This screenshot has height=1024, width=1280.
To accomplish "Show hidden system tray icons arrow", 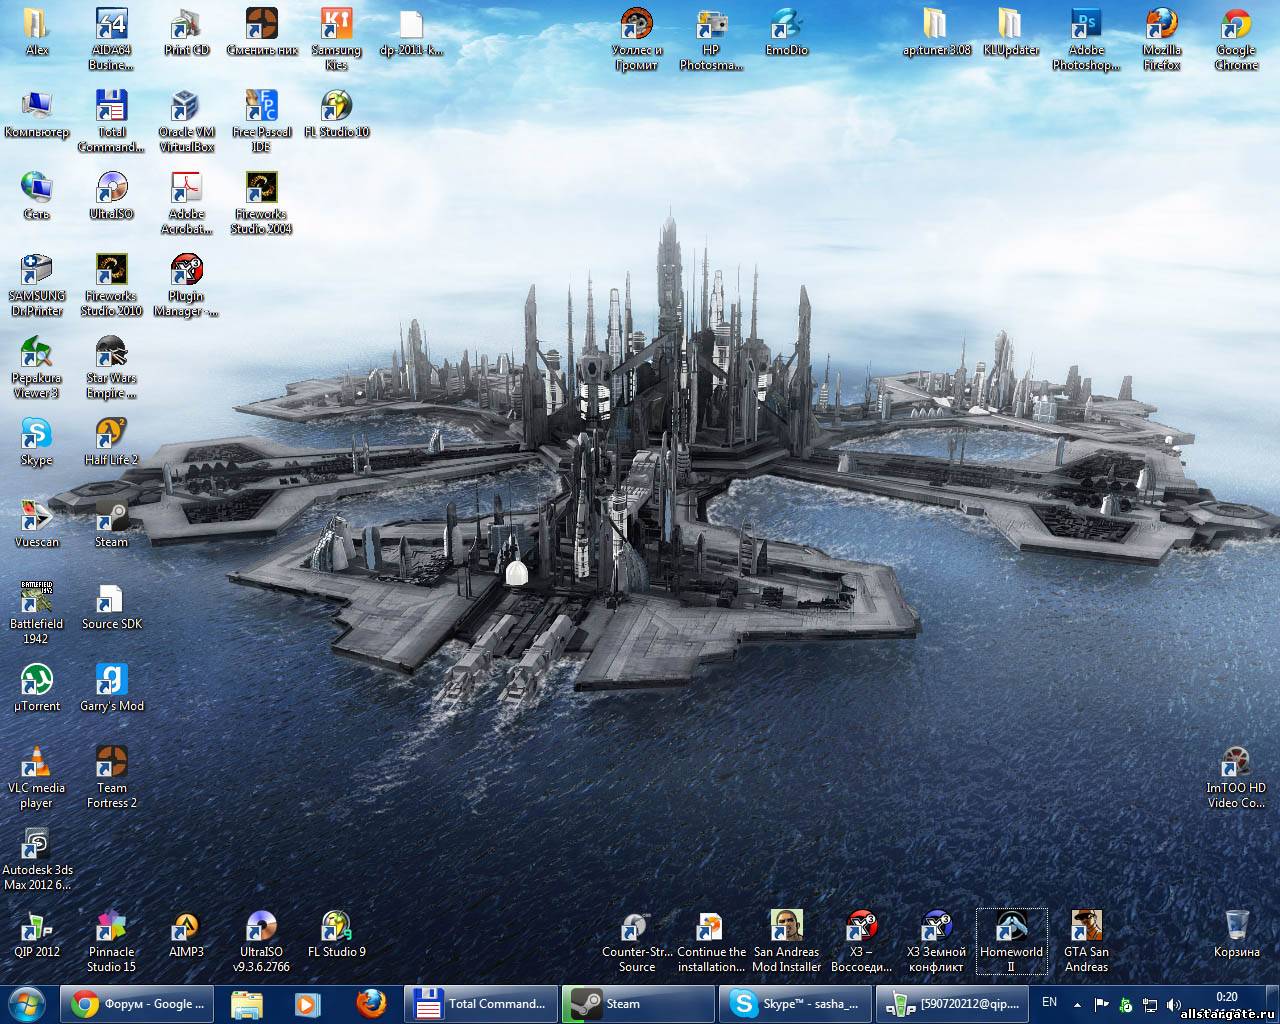I will 1077,1004.
